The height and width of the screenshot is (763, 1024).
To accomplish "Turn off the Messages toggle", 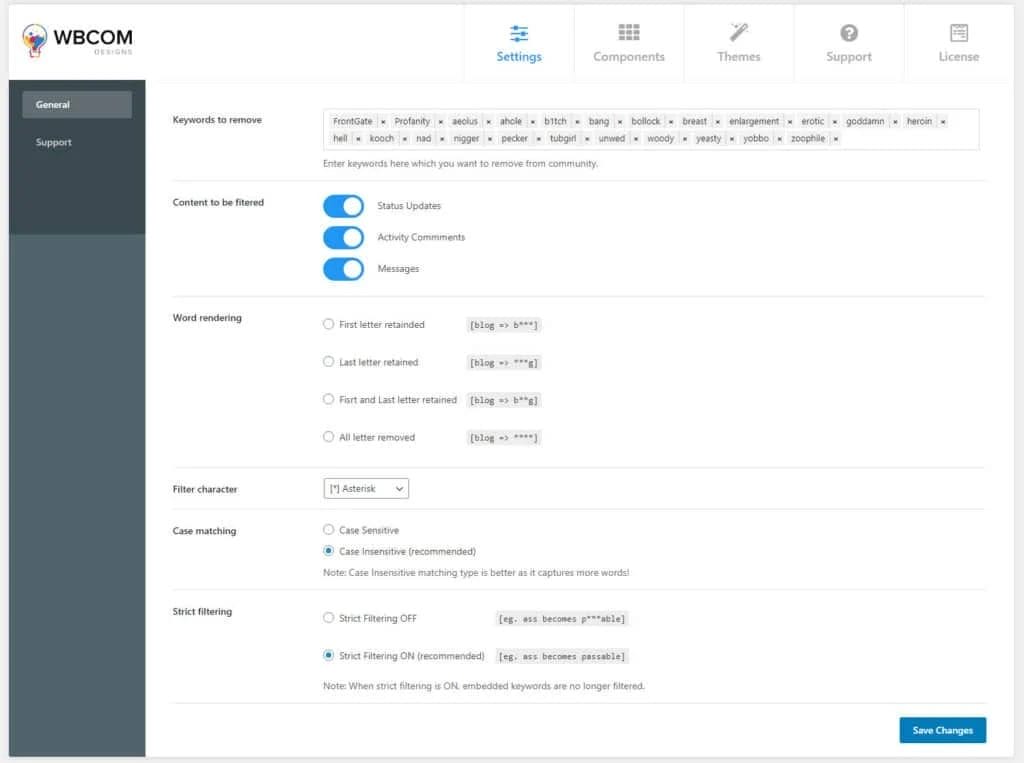I will pyautogui.click(x=343, y=269).
